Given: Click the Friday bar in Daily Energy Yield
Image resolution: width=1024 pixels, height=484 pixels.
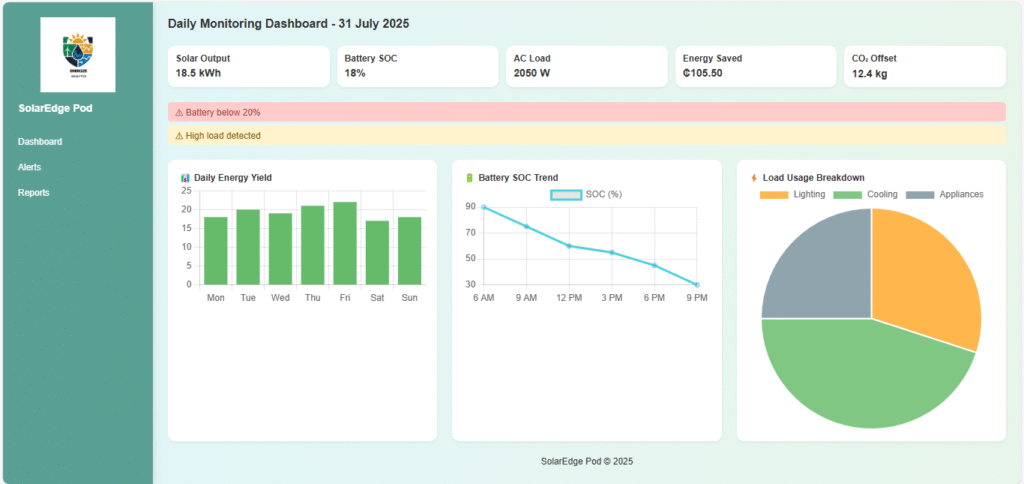Looking at the screenshot, I should (345, 244).
